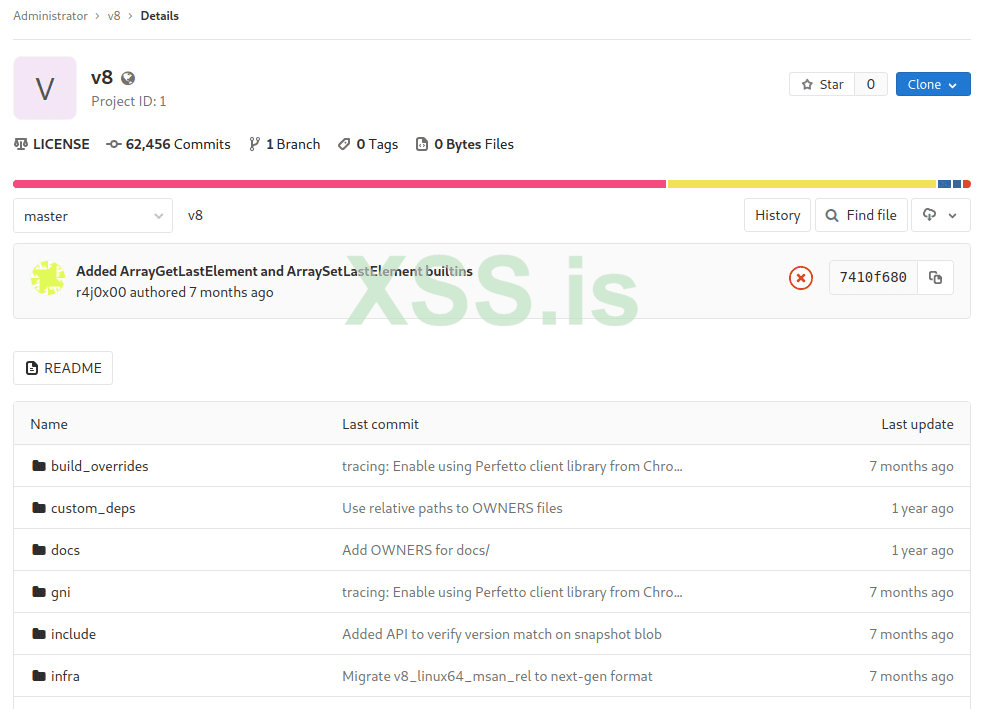Click the public visibility globe icon
Screen dimensions: 982x709
tap(128, 78)
